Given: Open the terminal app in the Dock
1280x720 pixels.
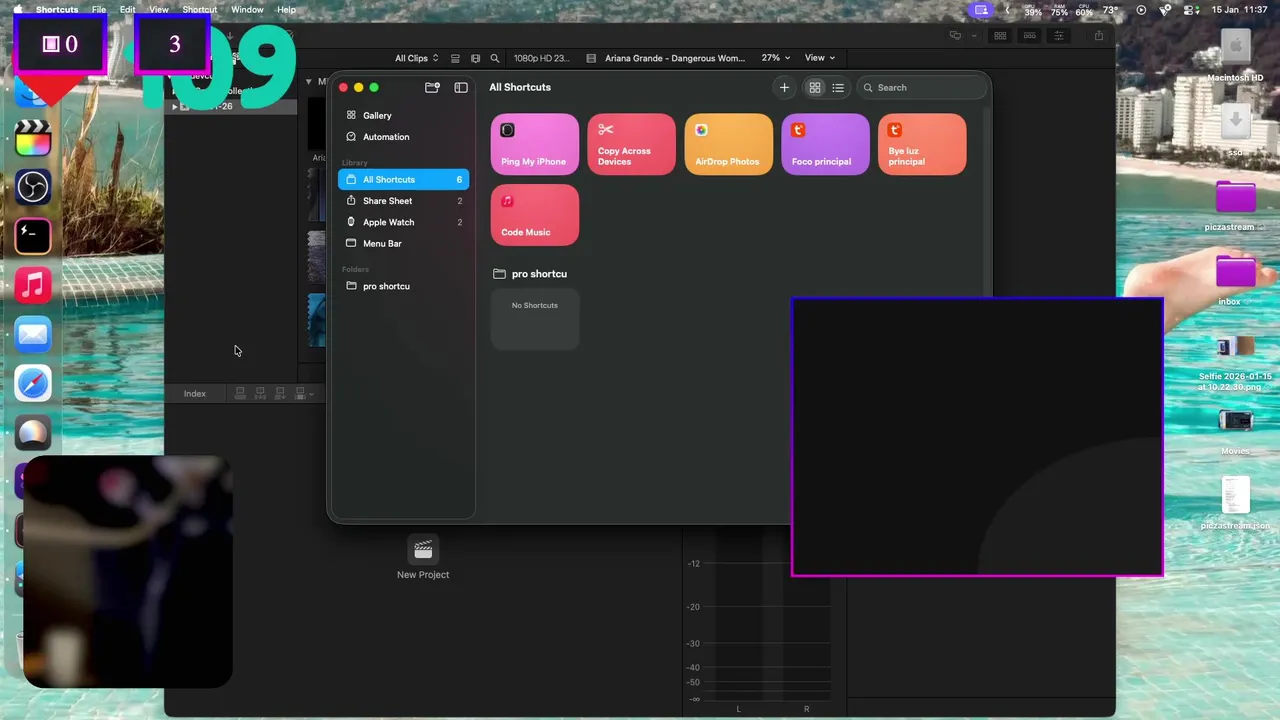Looking at the screenshot, I should [x=33, y=236].
